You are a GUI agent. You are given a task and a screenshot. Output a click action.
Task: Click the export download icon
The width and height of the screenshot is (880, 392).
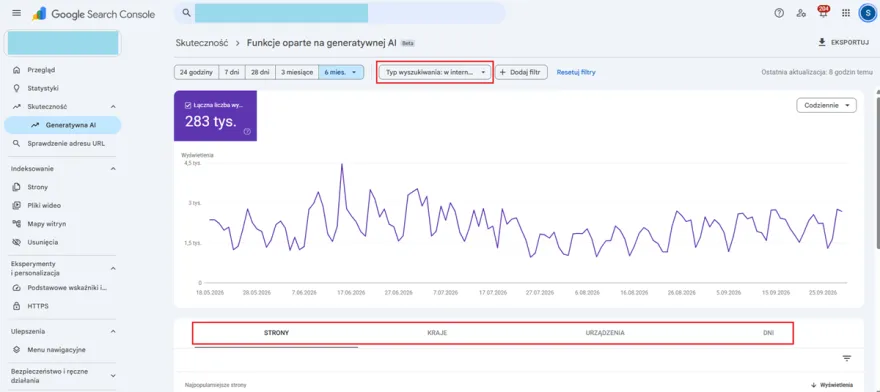point(822,43)
